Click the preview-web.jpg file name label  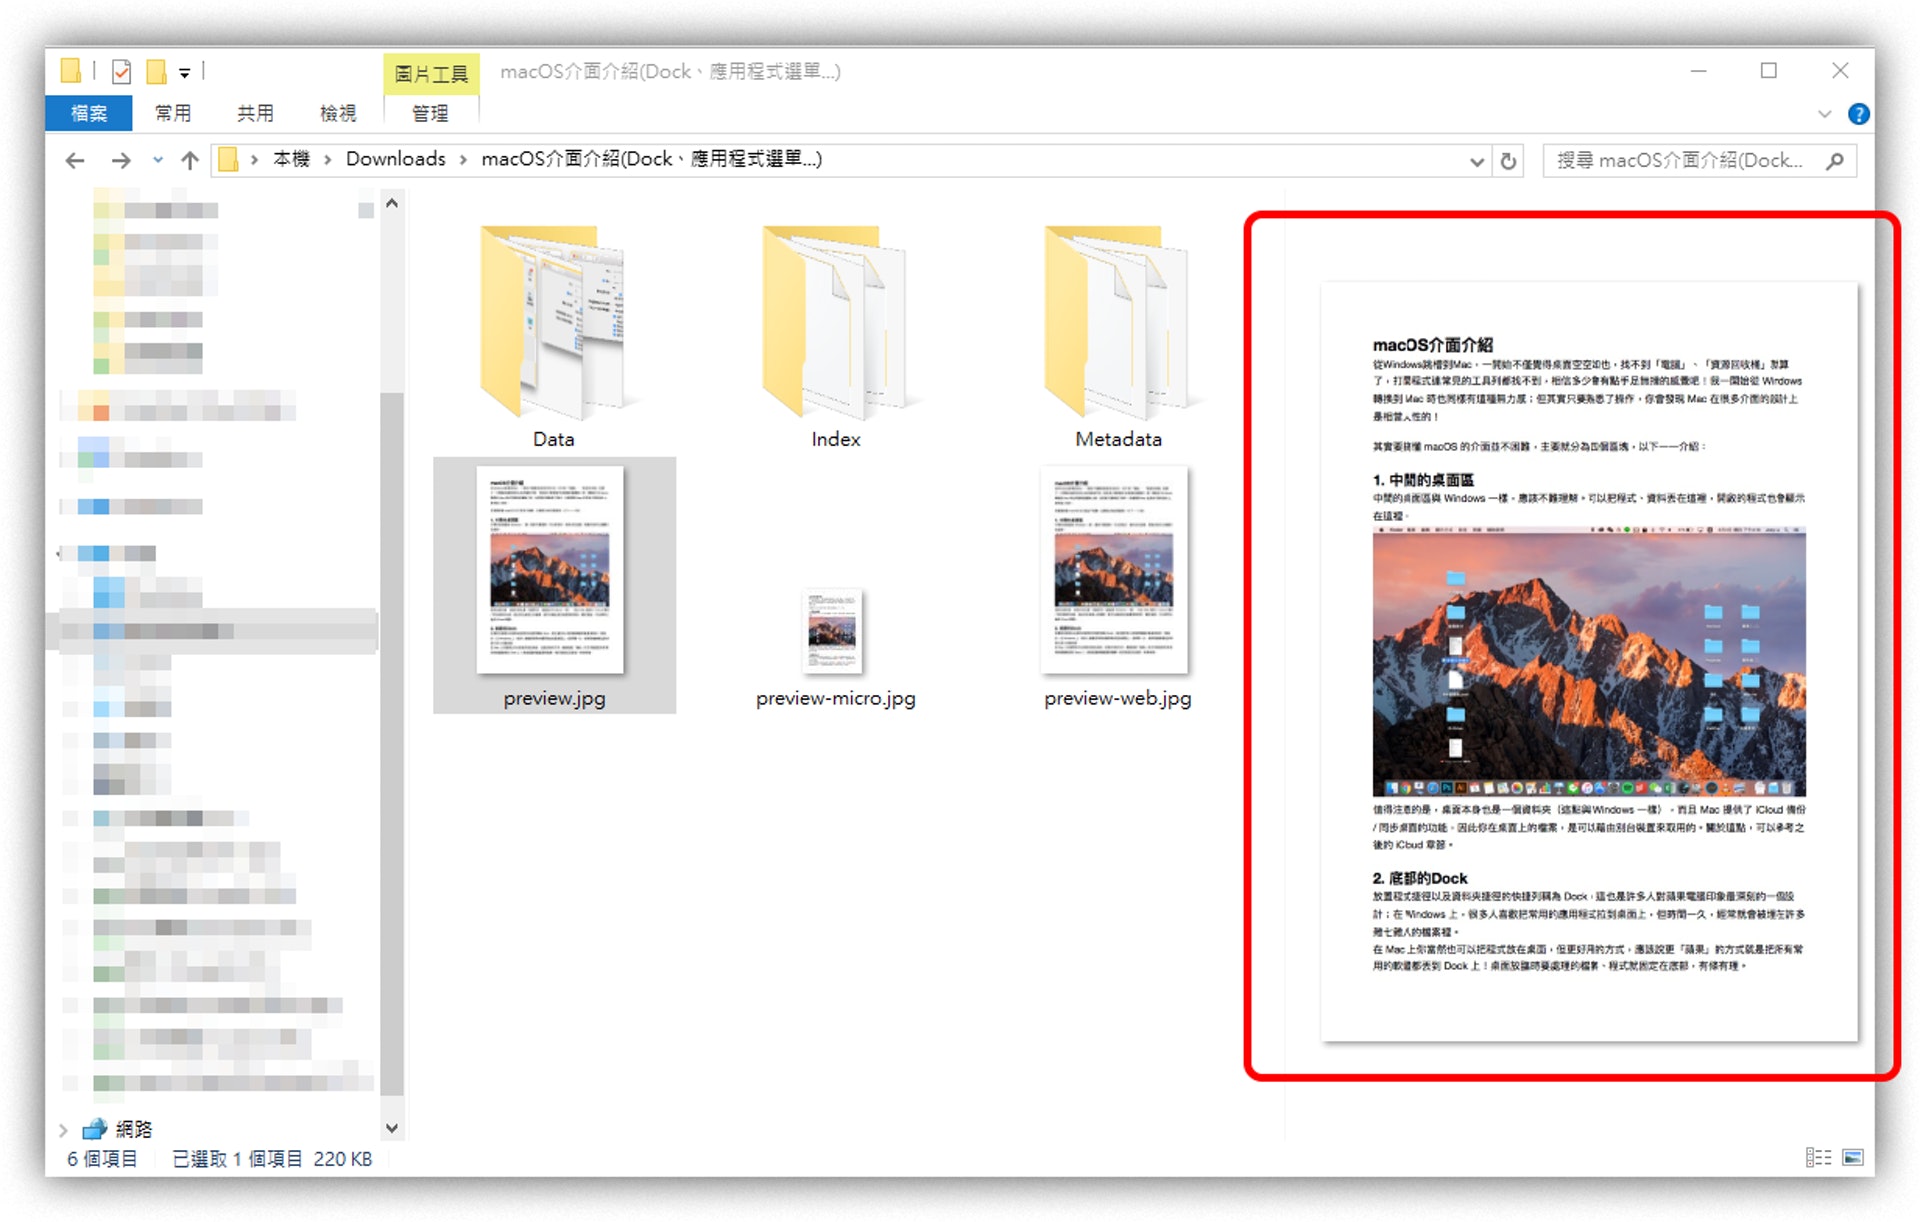[1117, 698]
